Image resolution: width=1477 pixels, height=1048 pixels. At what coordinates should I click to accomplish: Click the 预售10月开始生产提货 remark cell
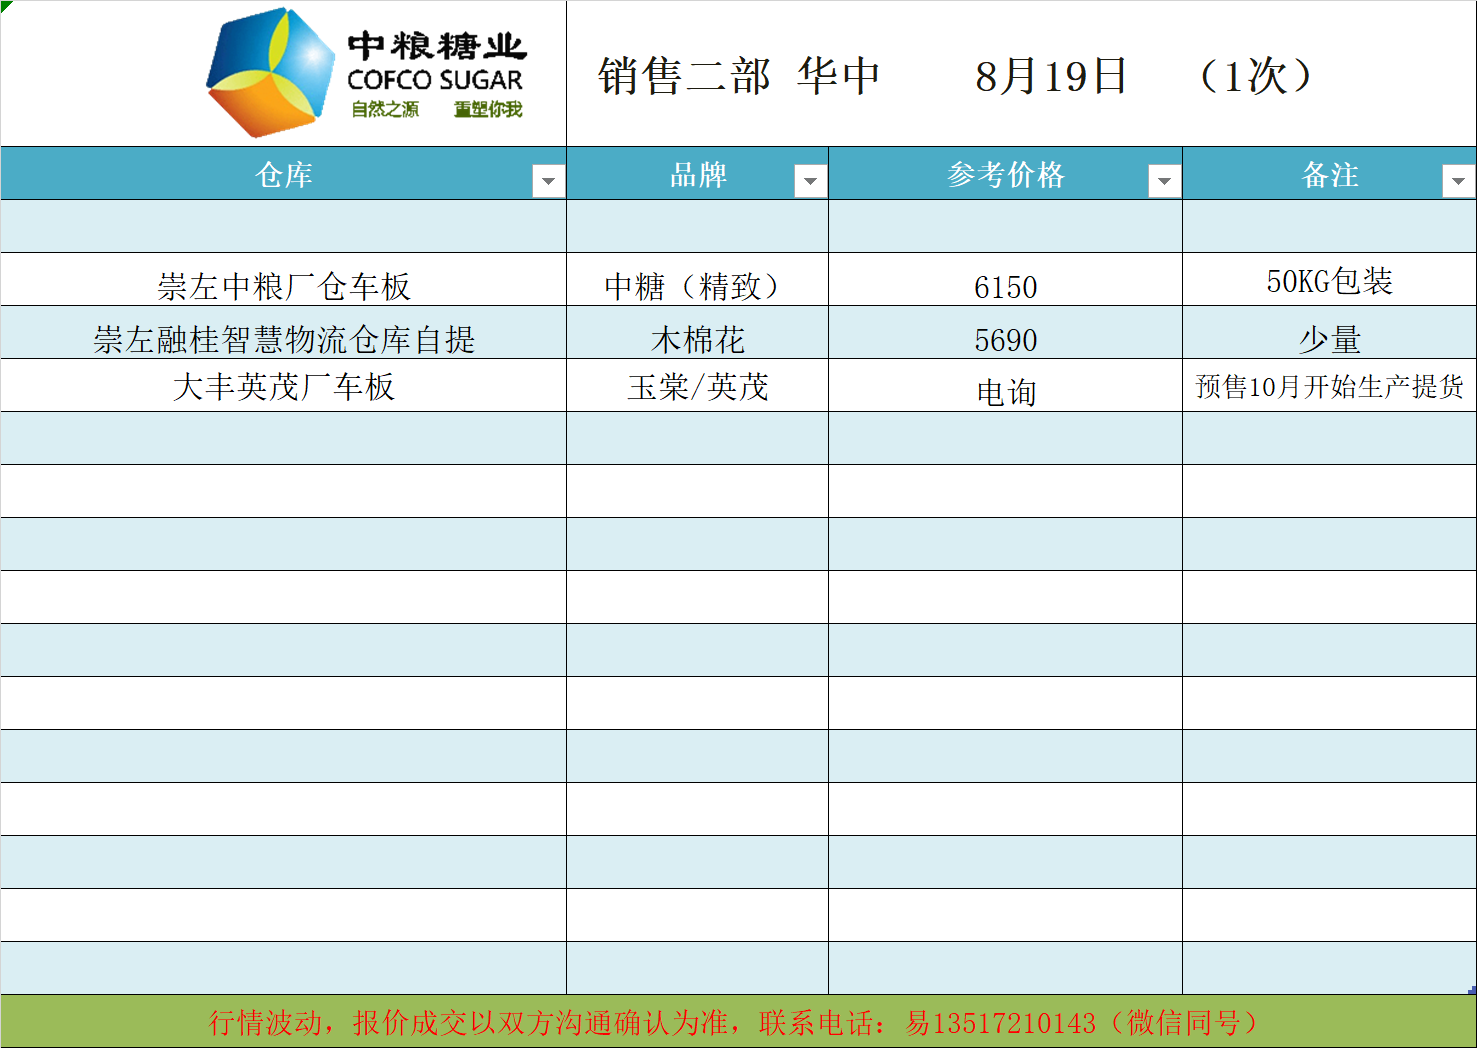(x=1329, y=387)
